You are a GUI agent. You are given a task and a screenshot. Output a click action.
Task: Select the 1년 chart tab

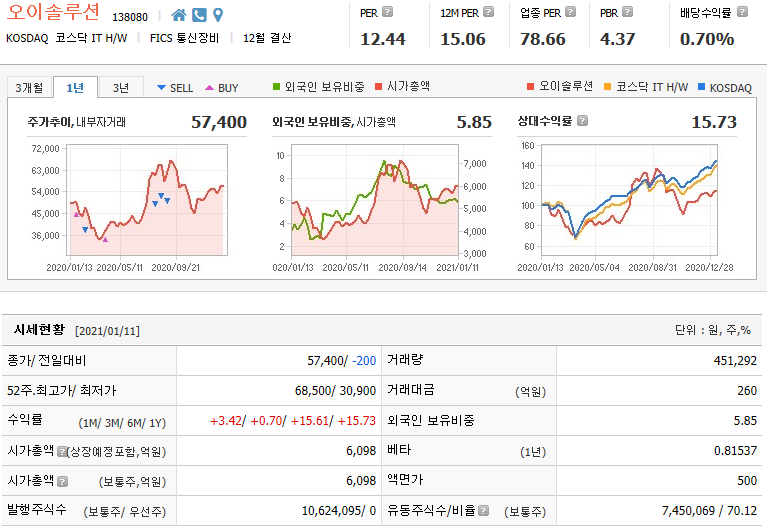click(75, 88)
